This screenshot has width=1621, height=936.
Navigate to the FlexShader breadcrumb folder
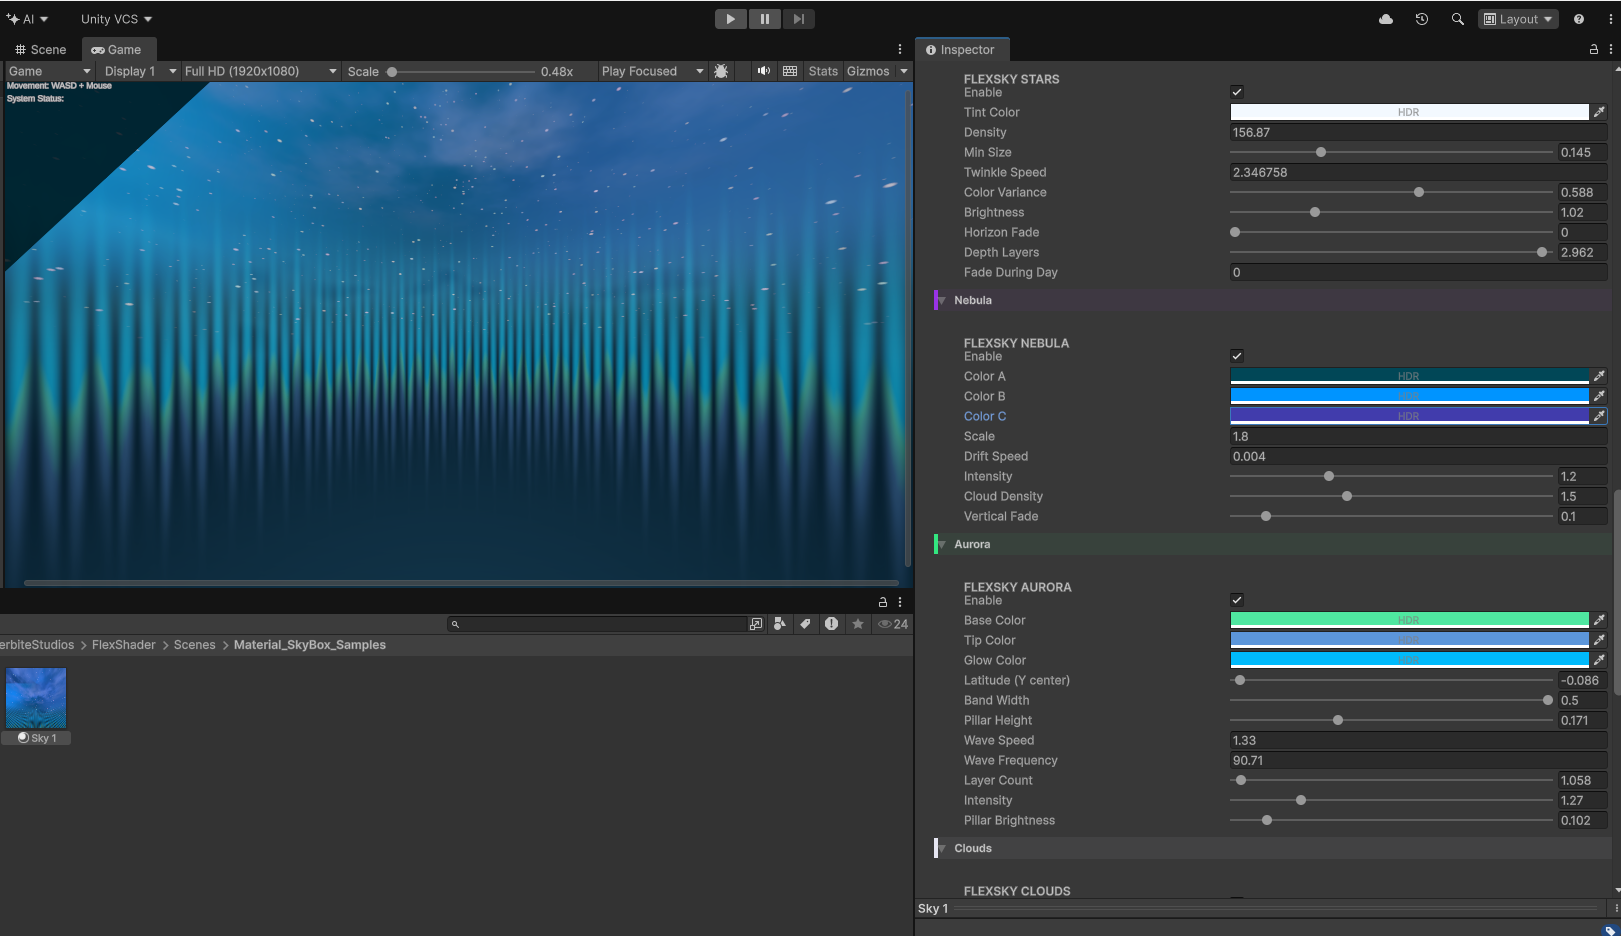point(123,645)
